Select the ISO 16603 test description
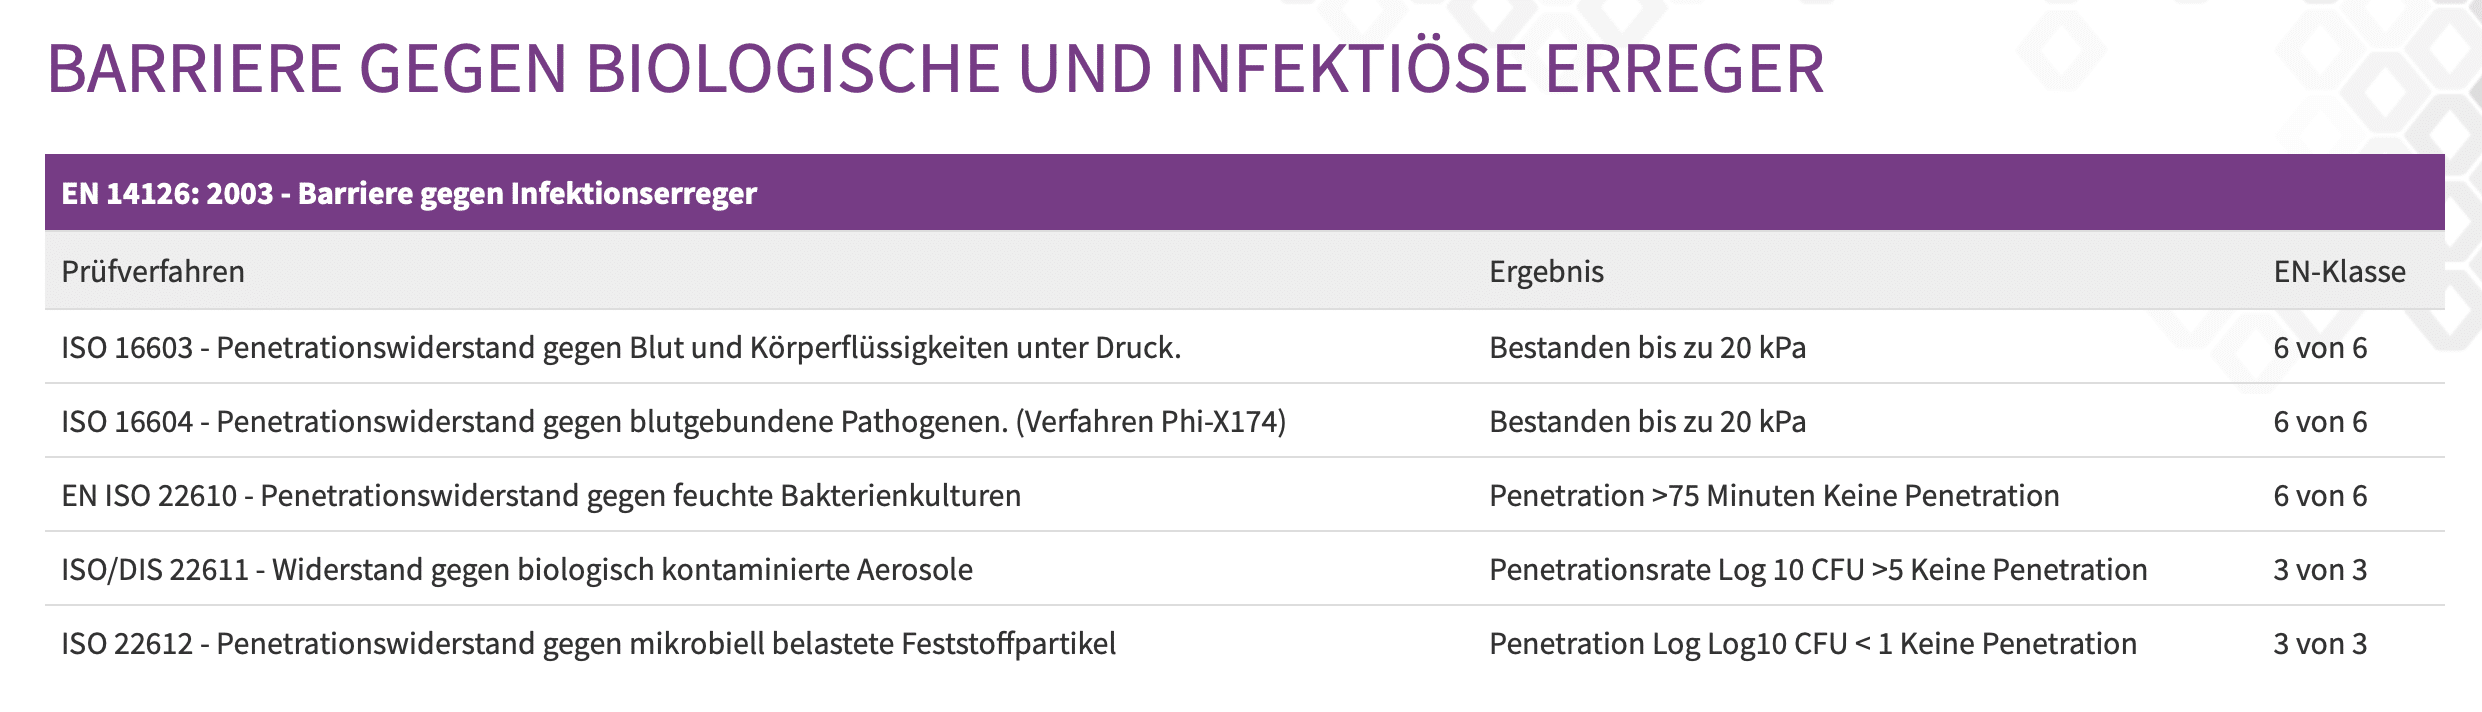This screenshot has width=2482, height=712. (621, 348)
